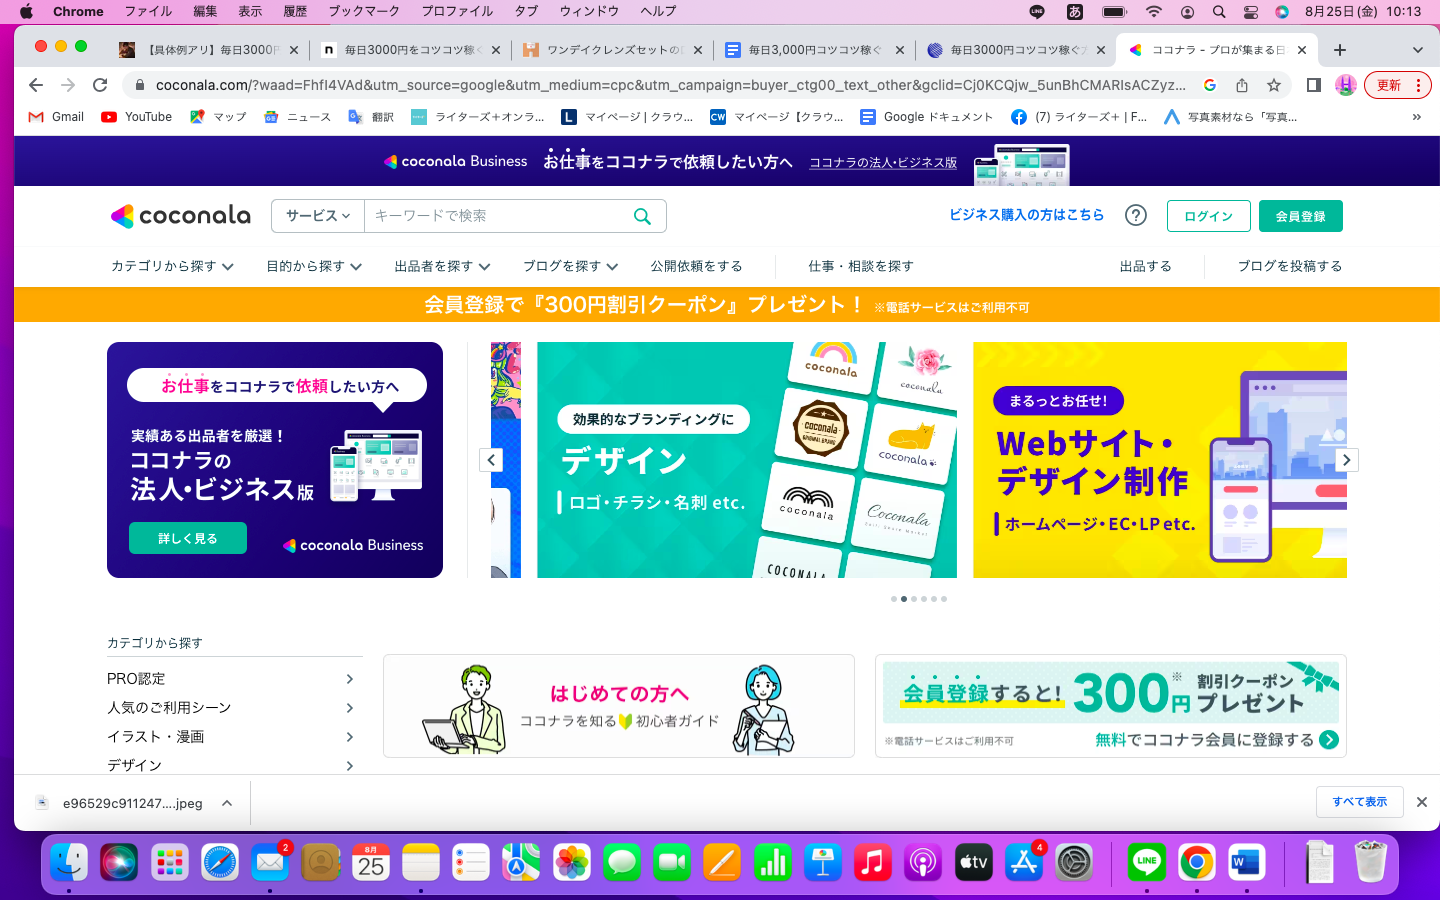
Task: Open ココナラの法人・ビジネス版 link
Action: click(883, 162)
